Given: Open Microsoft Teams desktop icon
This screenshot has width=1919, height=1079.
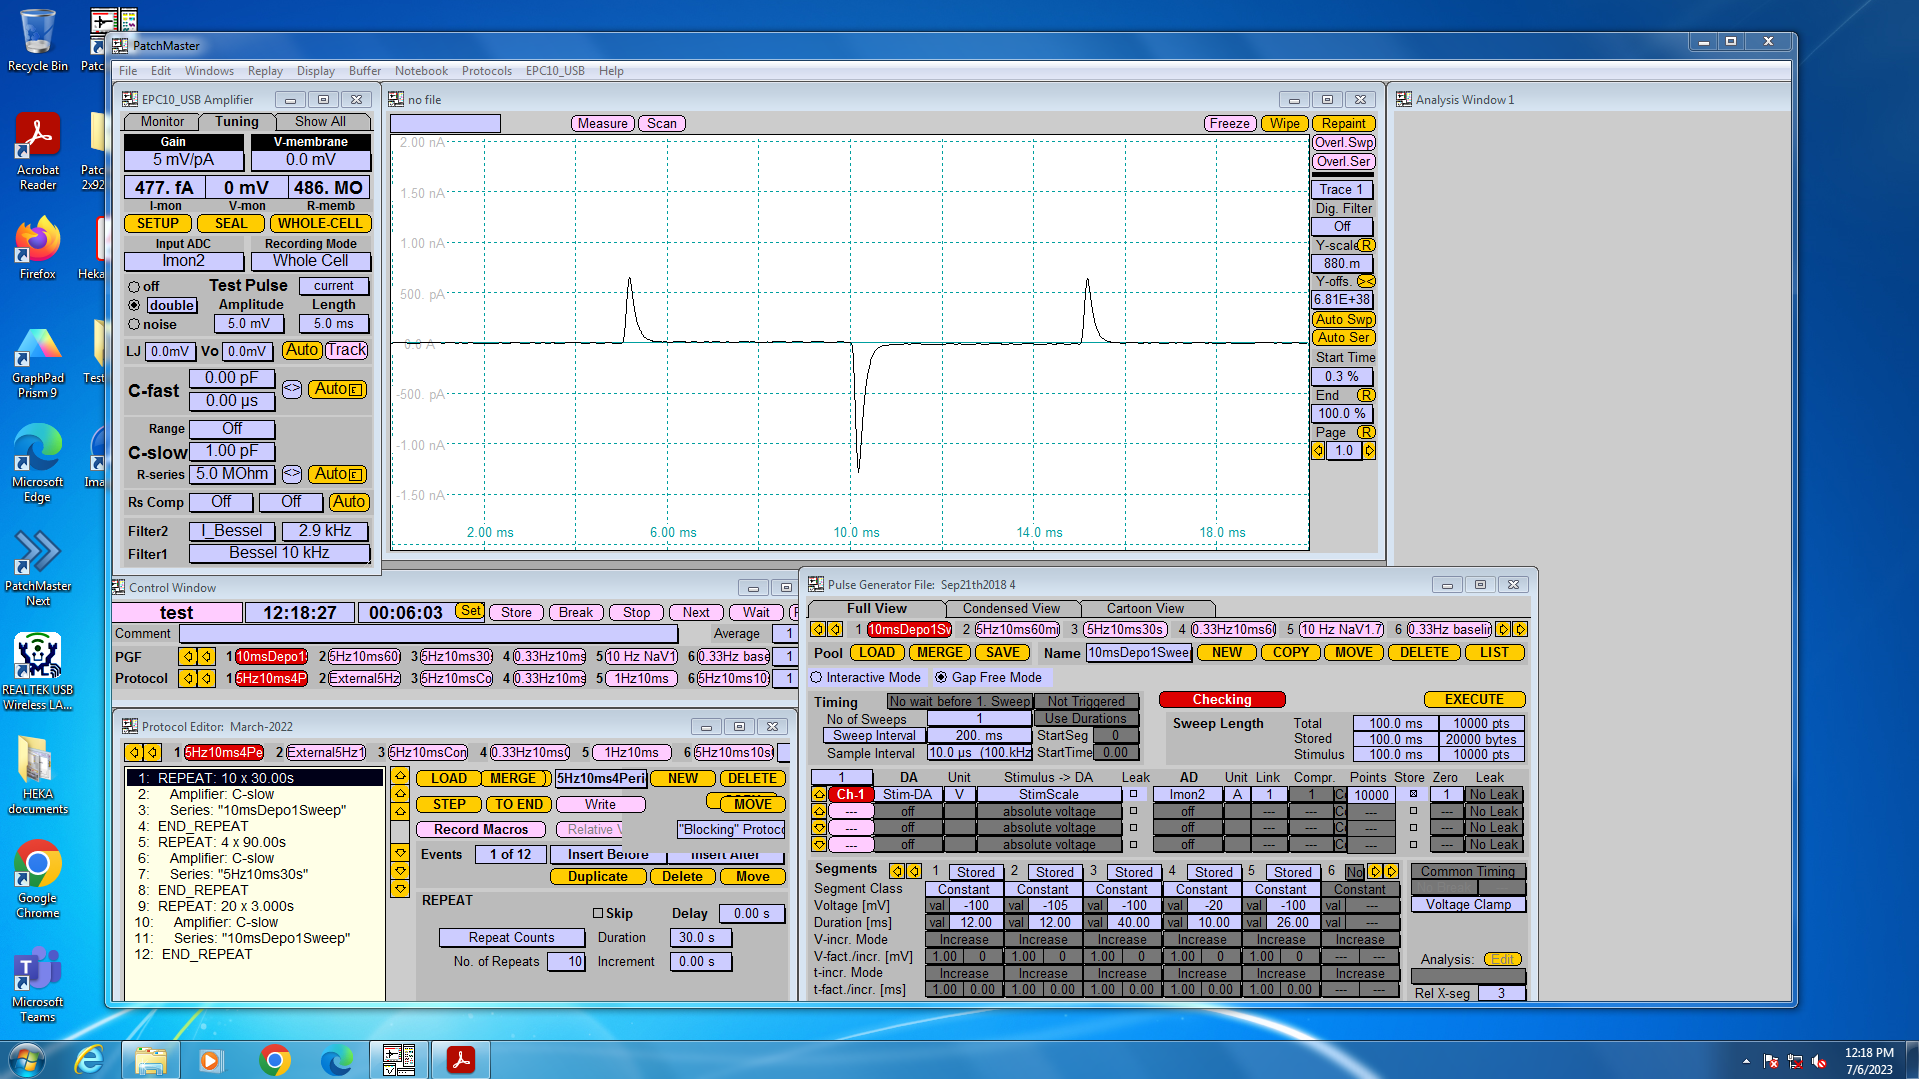Looking at the screenshot, I should tap(38, 984).
